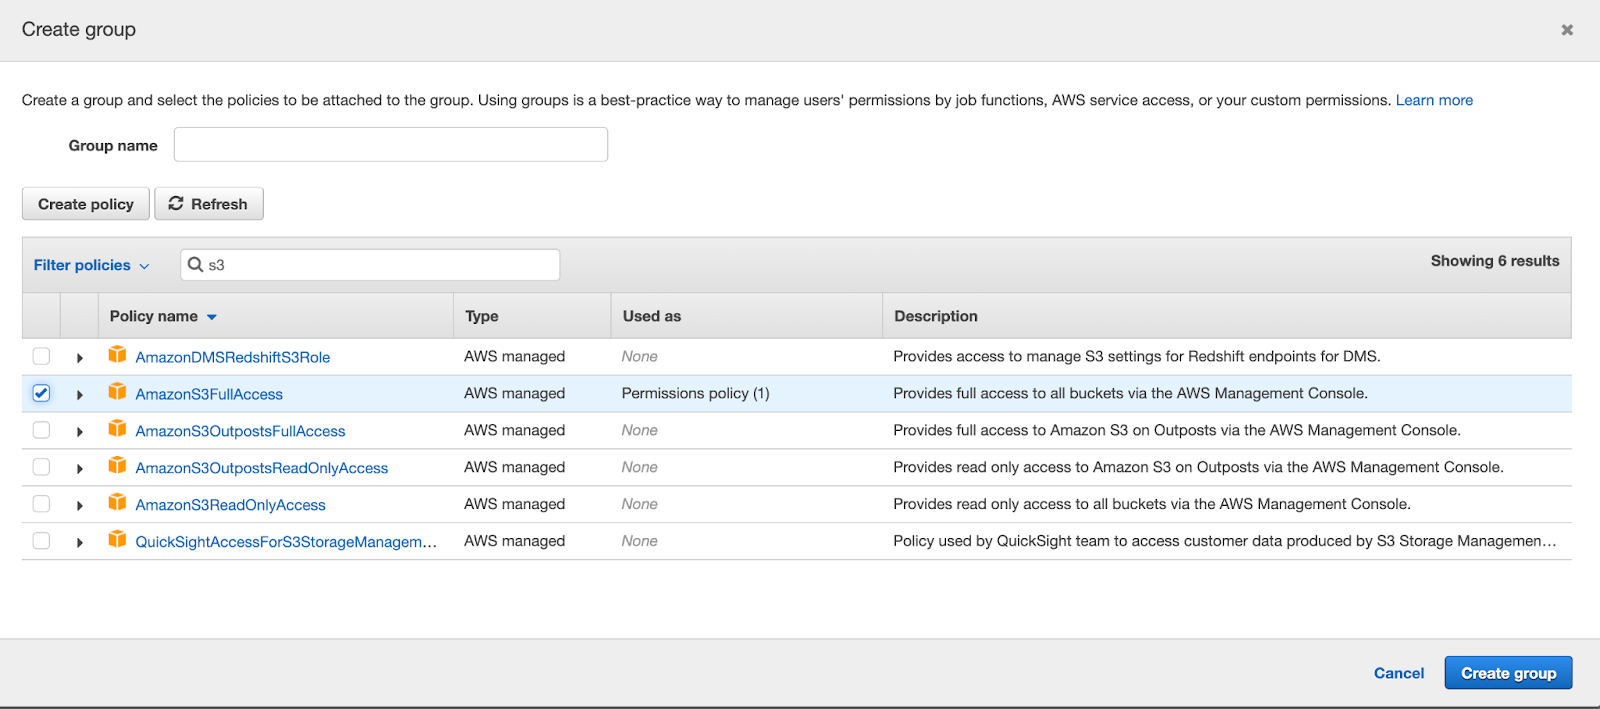This screenshot has height=709, width=1600.
Task: Click the Create group dialog title
Action: 79,30
